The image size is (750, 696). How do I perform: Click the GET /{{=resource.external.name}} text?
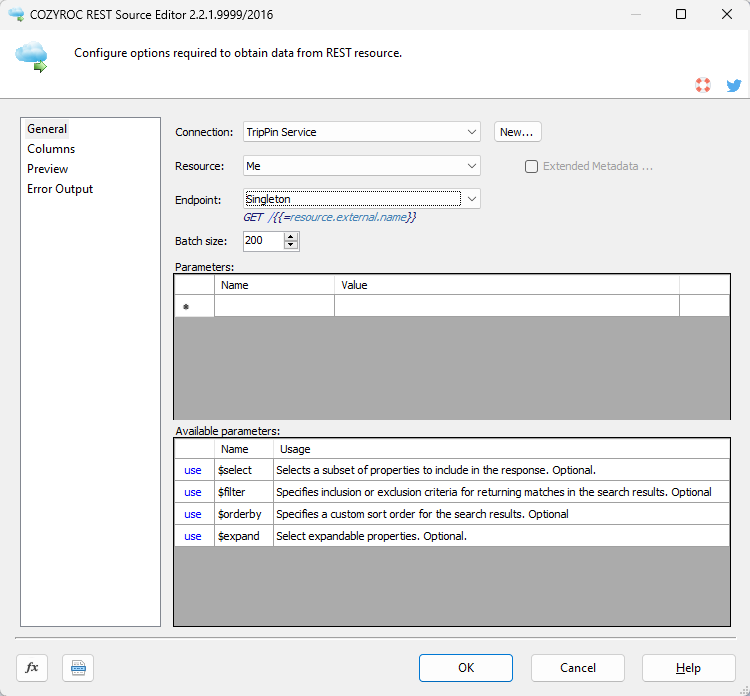pyautogui.click(x=330, y=217)
